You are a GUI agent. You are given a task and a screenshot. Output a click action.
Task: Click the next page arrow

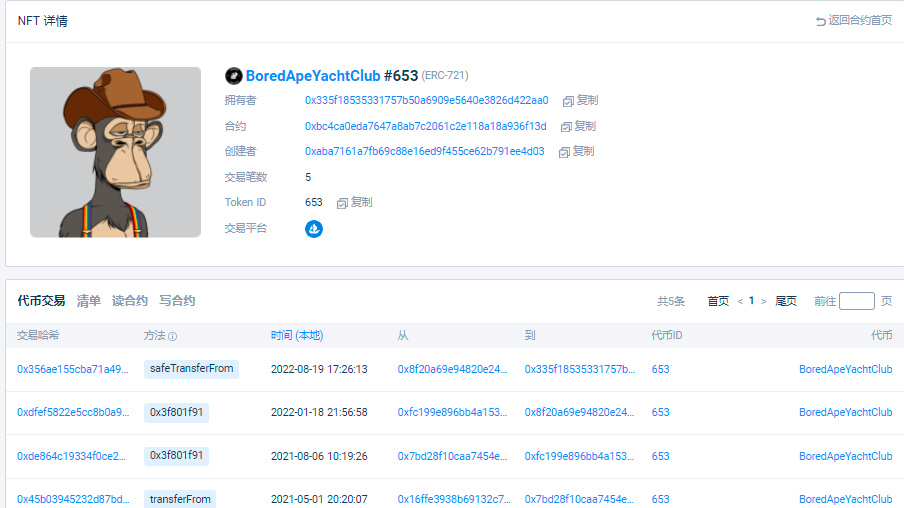763,301
